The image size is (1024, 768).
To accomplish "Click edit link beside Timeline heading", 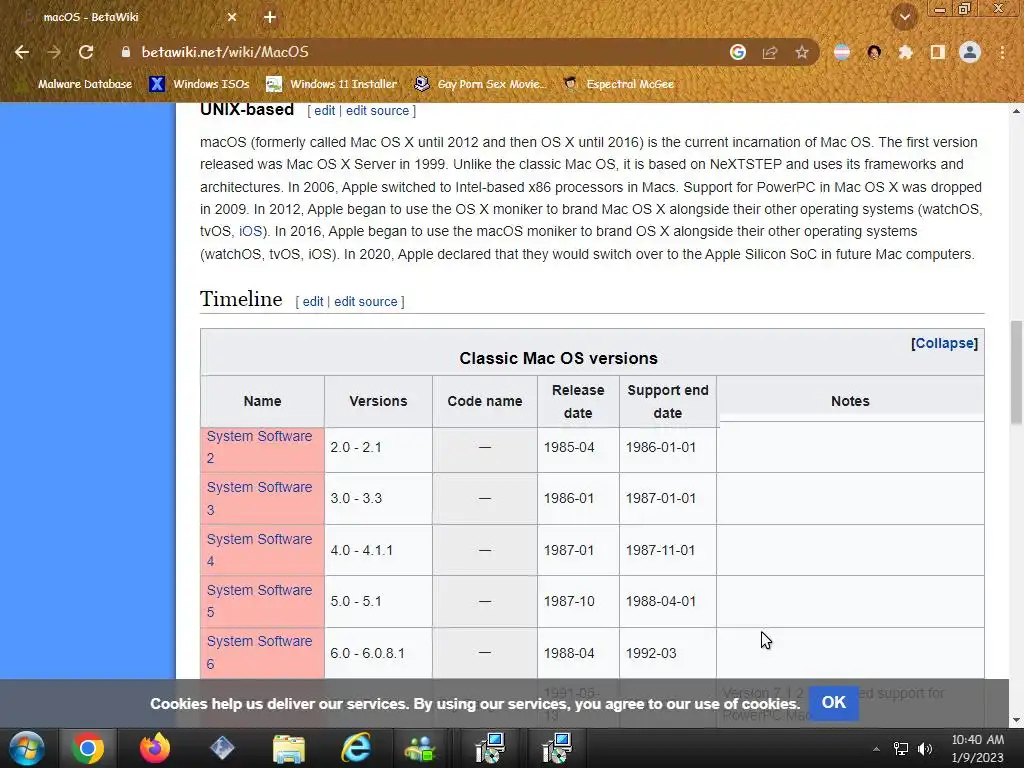I will pos(313,302).
